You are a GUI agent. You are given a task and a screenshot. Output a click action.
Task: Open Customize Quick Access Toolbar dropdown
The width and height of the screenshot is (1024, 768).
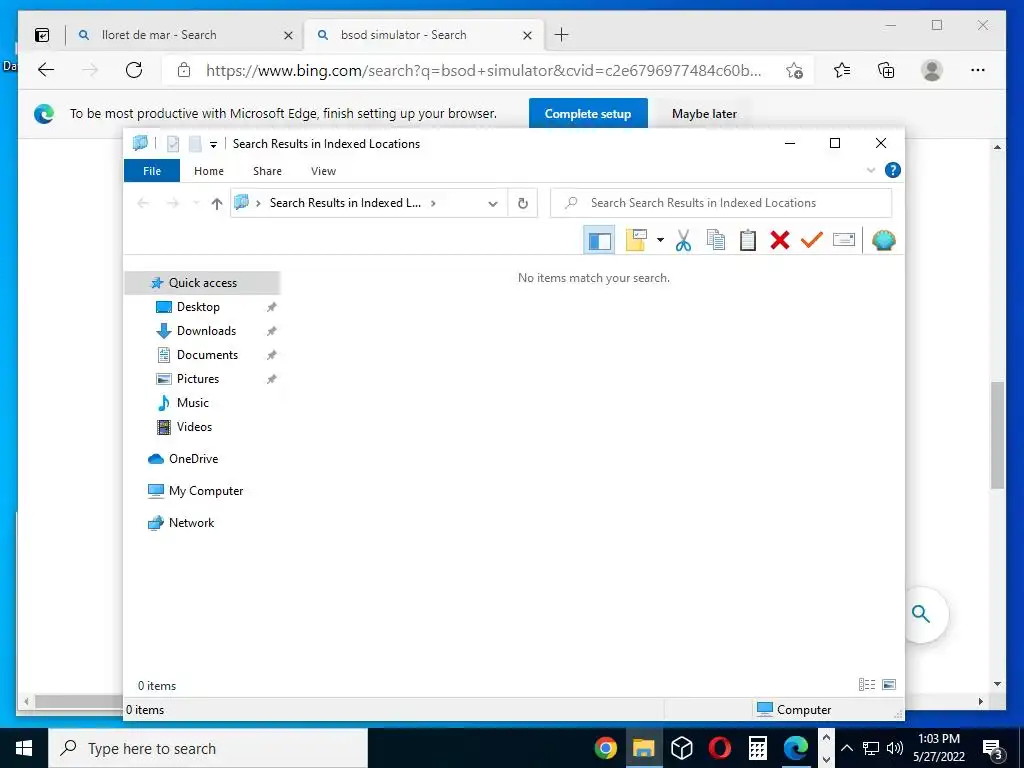coord(213,144)
